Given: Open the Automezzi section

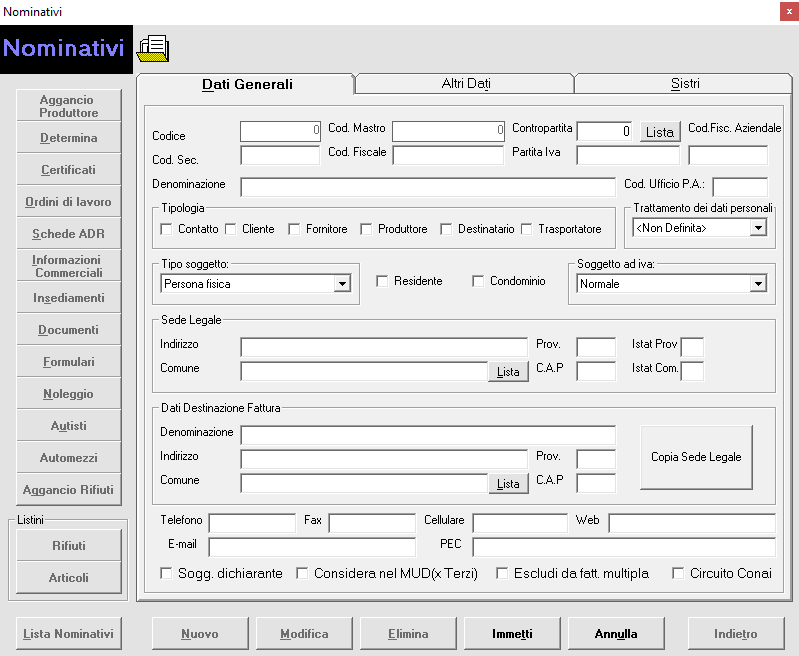Looking at the screenshot, I should (x=69, y=458).
